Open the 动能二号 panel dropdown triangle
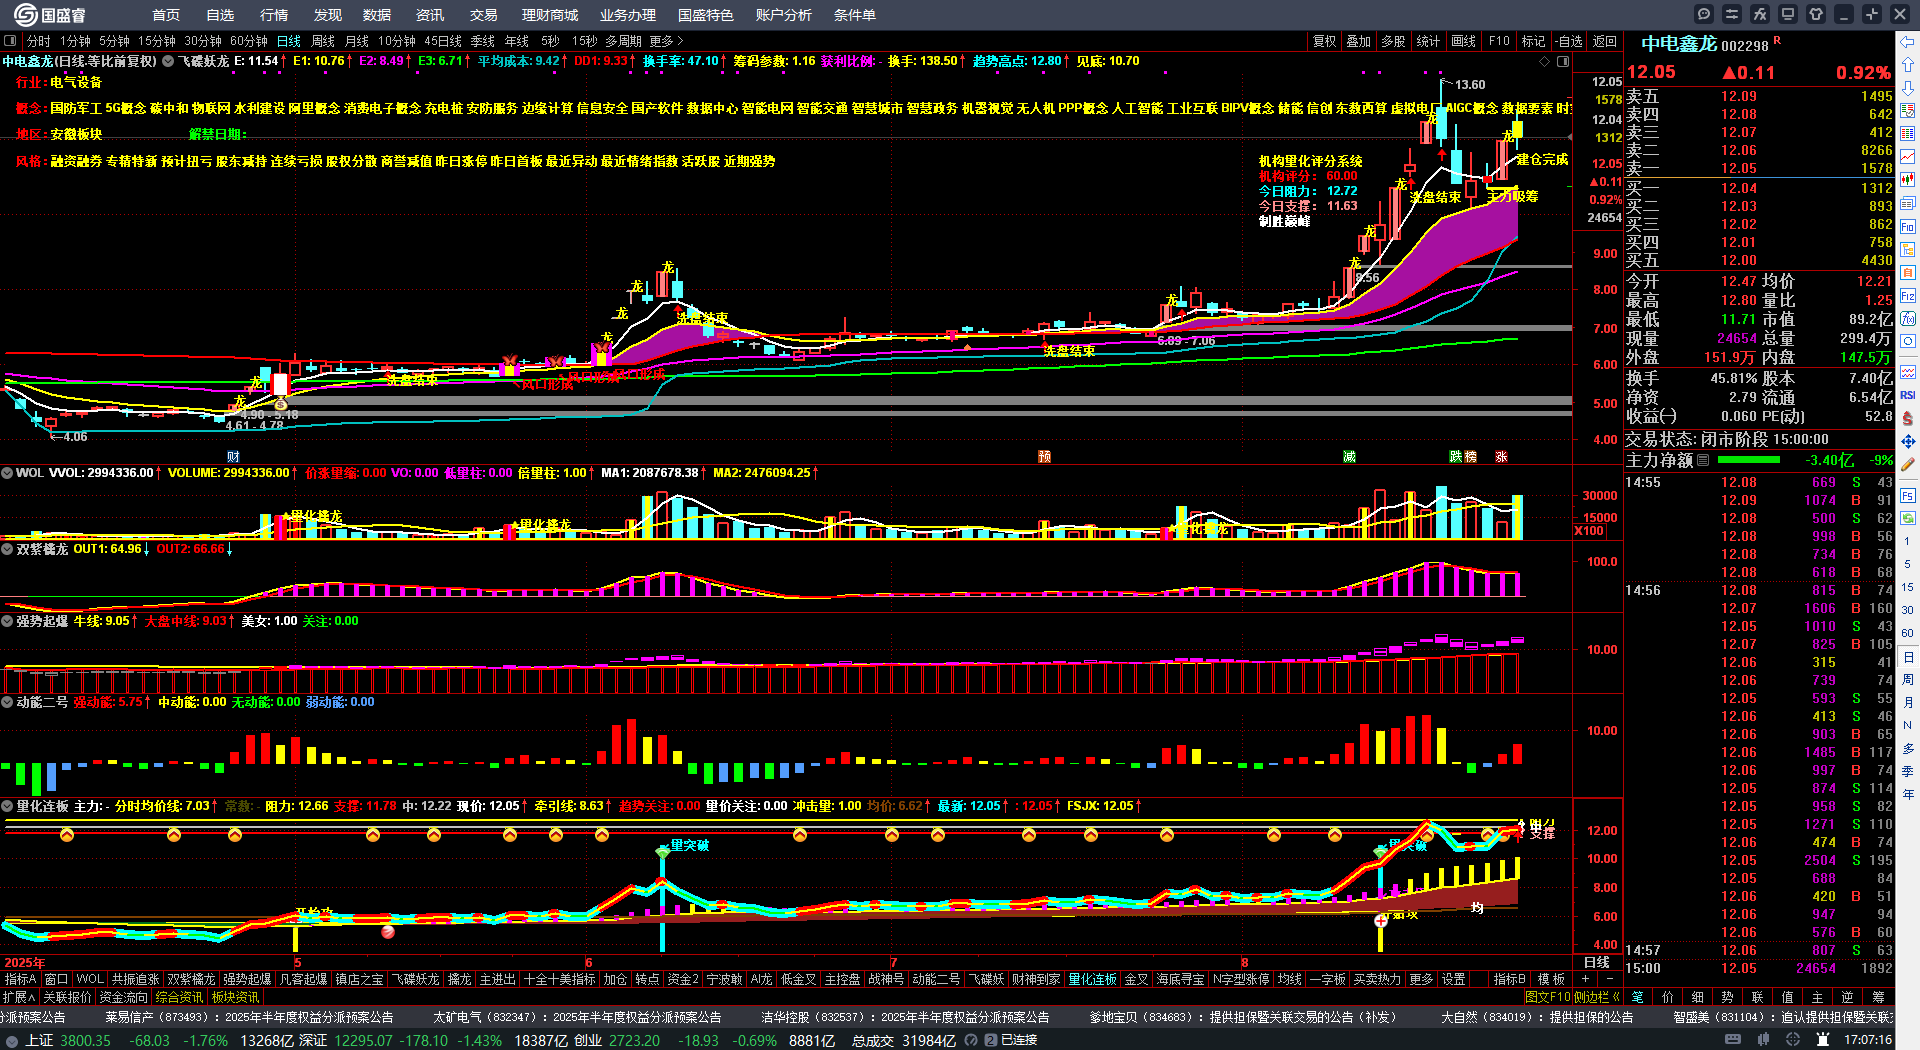Viewport: 1920px width, 1050px height. tap(7, 702)
